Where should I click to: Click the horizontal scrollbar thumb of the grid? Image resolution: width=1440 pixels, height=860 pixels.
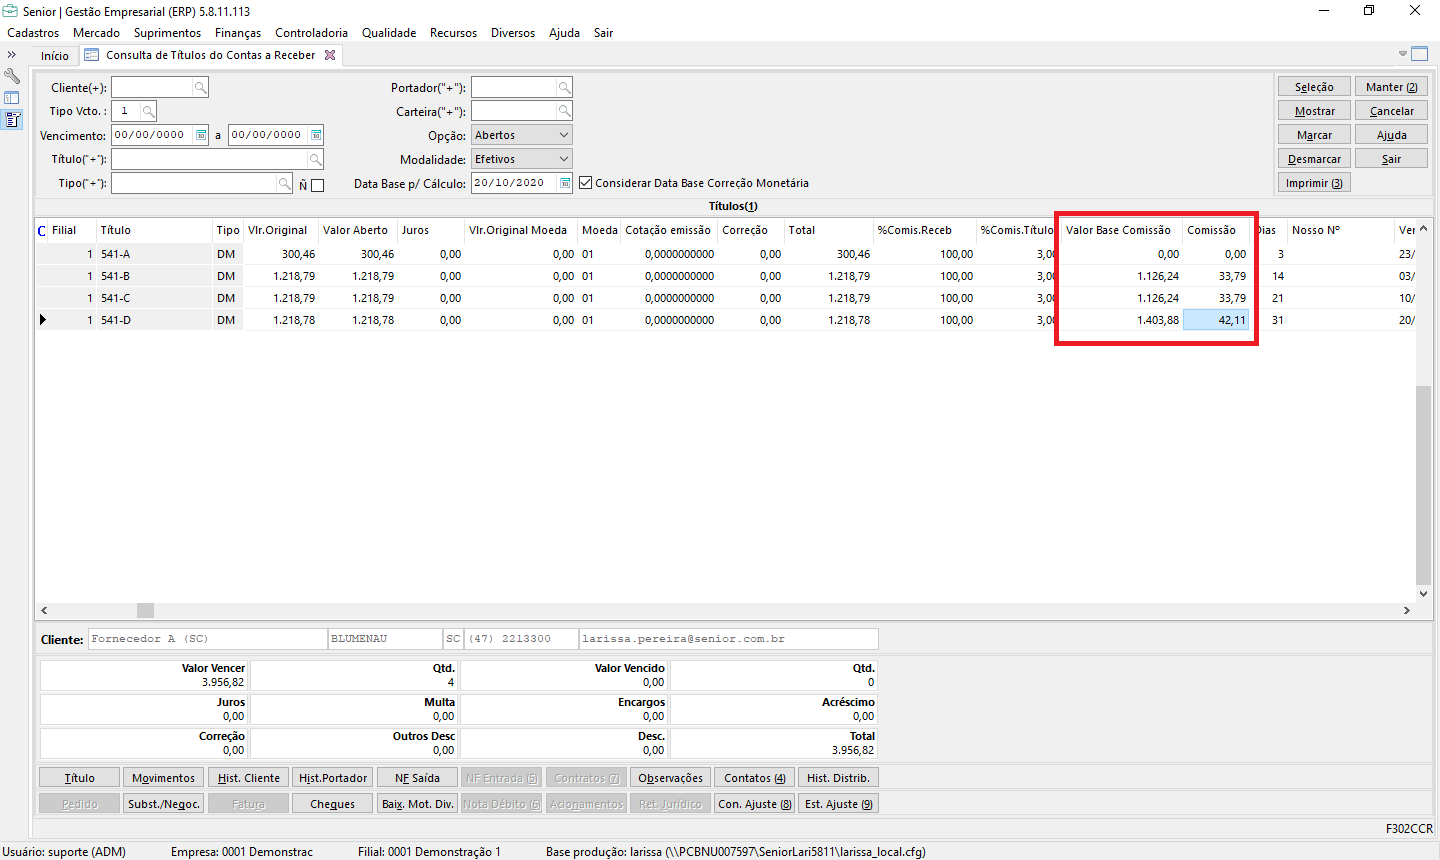(146, 610)
